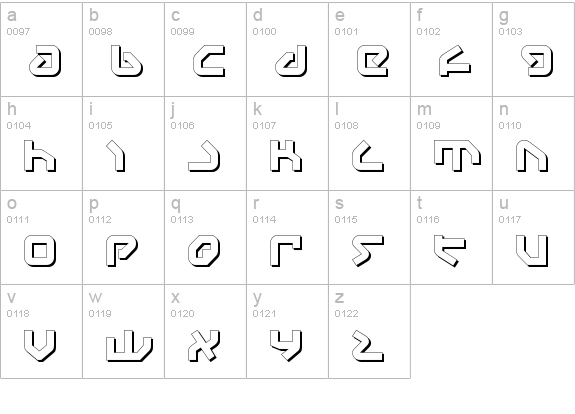Pick the glyph labeled k 0107
Viewport: 575px width, 414px height.
point(288,143)
